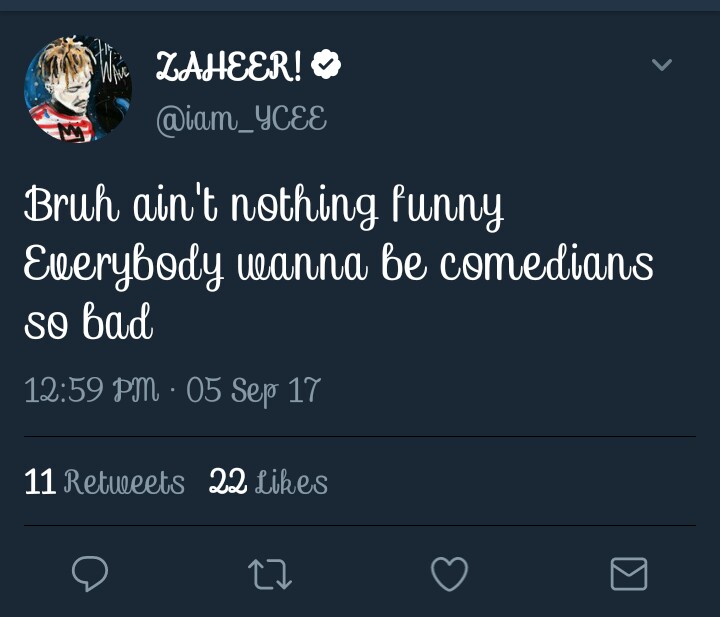Viewport: 720px width, 617px height.
Task: Retweet this tweet using the arrows icon
Action: coord(269,573)
